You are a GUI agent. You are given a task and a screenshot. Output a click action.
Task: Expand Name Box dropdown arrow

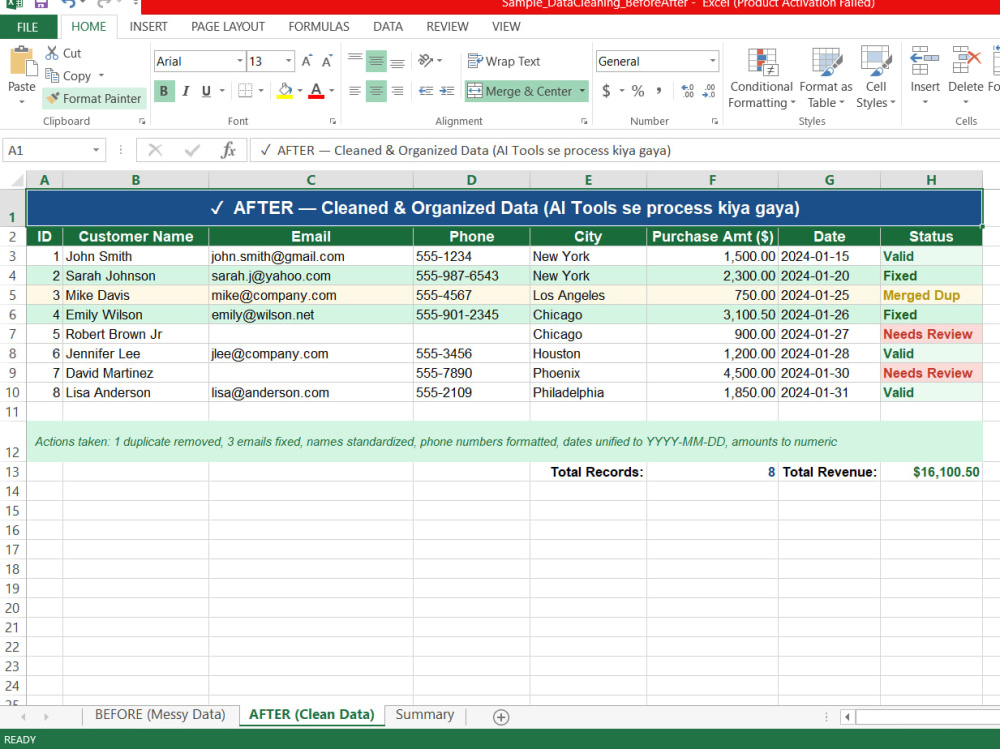(96, 151)
